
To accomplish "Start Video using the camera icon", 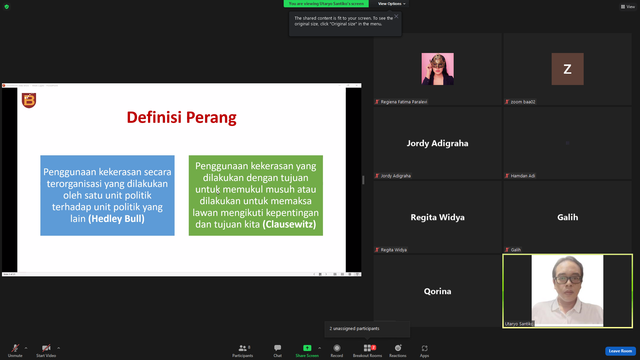I will click(x=46, y=348).
